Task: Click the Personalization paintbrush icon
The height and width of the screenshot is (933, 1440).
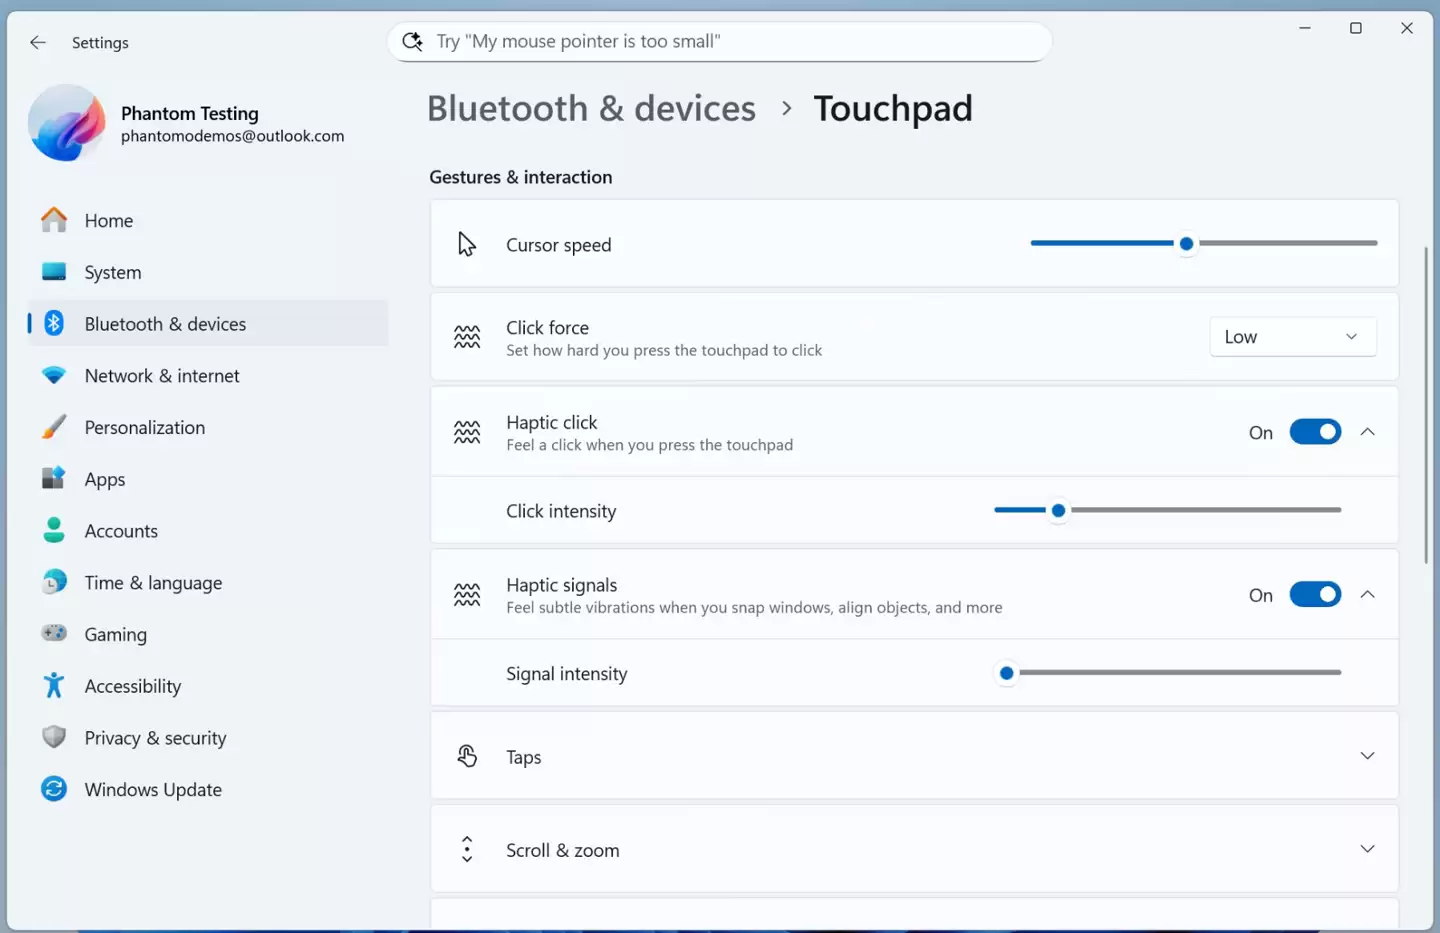Action: pyautogui.click(x=54, y=427)
